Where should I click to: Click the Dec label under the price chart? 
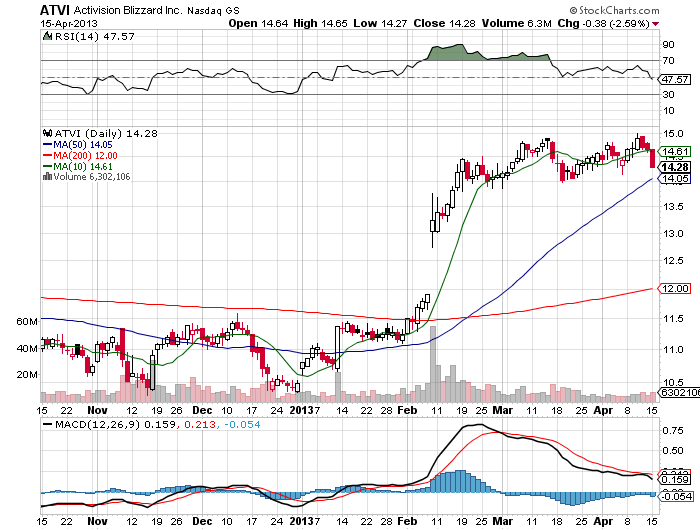click(202, 410)
